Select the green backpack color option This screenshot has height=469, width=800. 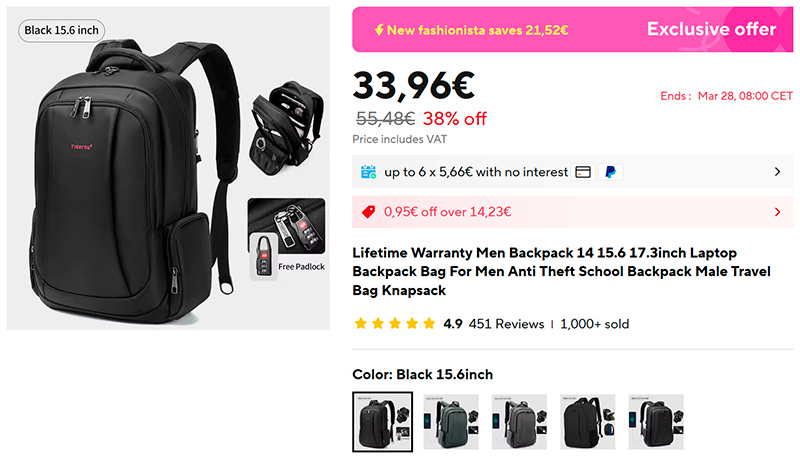pos(451,422)
